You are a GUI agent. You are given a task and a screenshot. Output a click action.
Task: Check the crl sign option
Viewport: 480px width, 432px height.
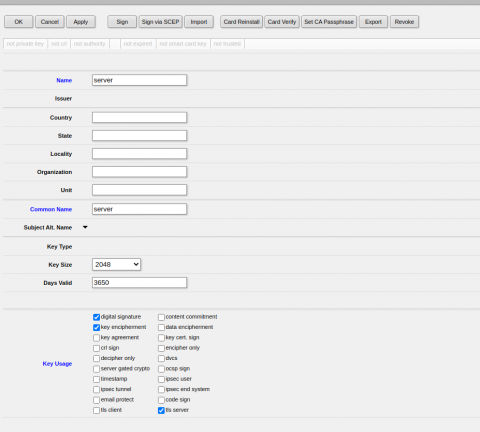(x=96, y=348)
